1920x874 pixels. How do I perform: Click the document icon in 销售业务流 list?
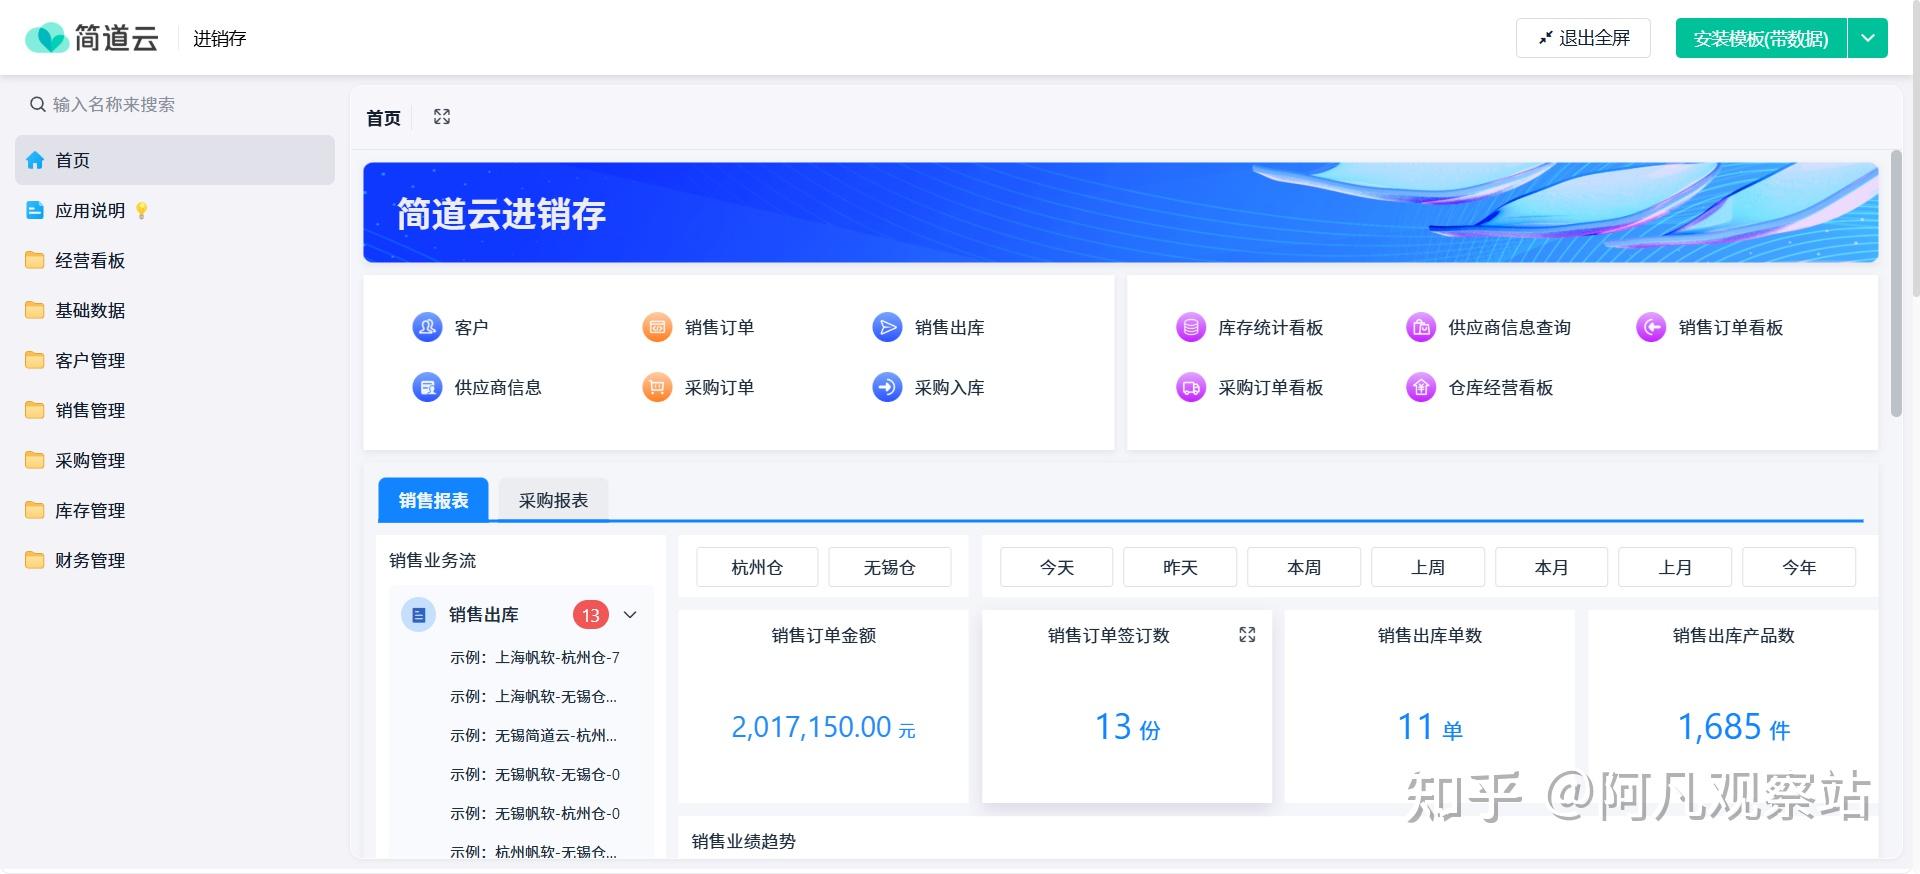[419, 615]
